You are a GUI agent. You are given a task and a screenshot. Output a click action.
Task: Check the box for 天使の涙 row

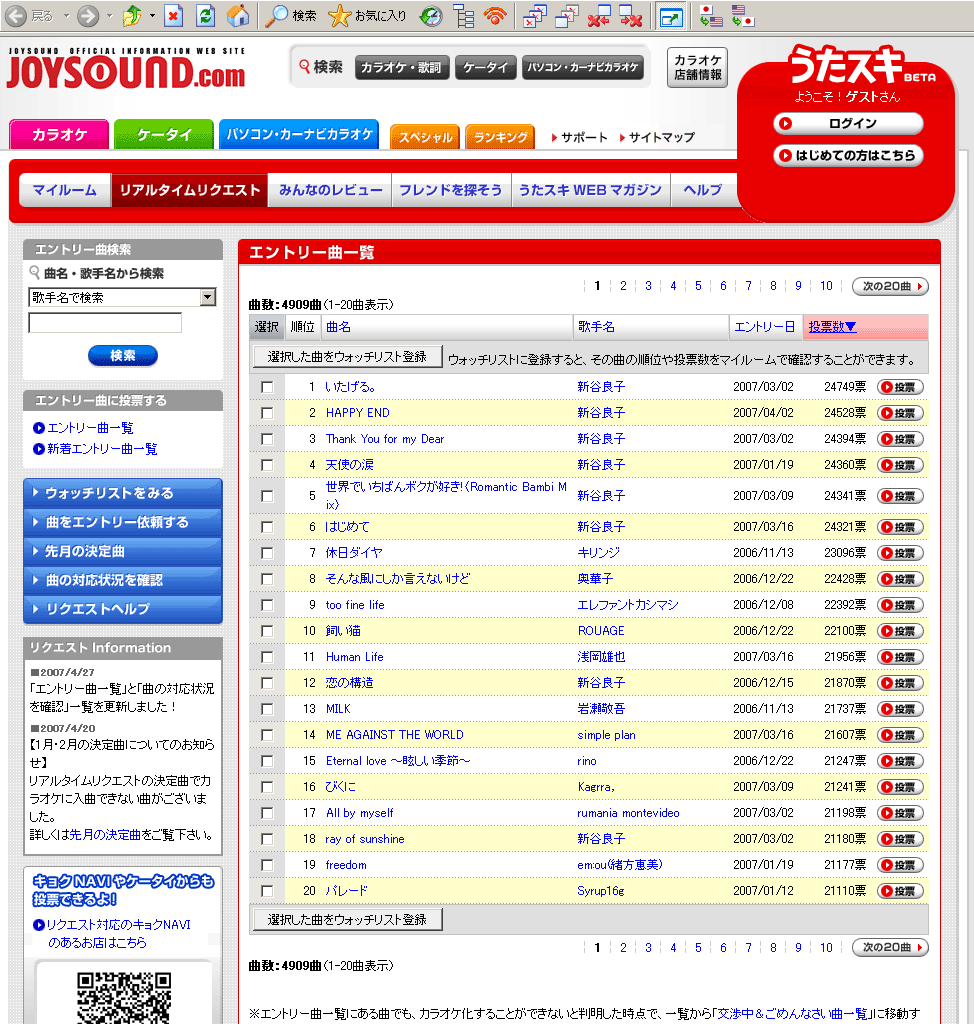267,466
